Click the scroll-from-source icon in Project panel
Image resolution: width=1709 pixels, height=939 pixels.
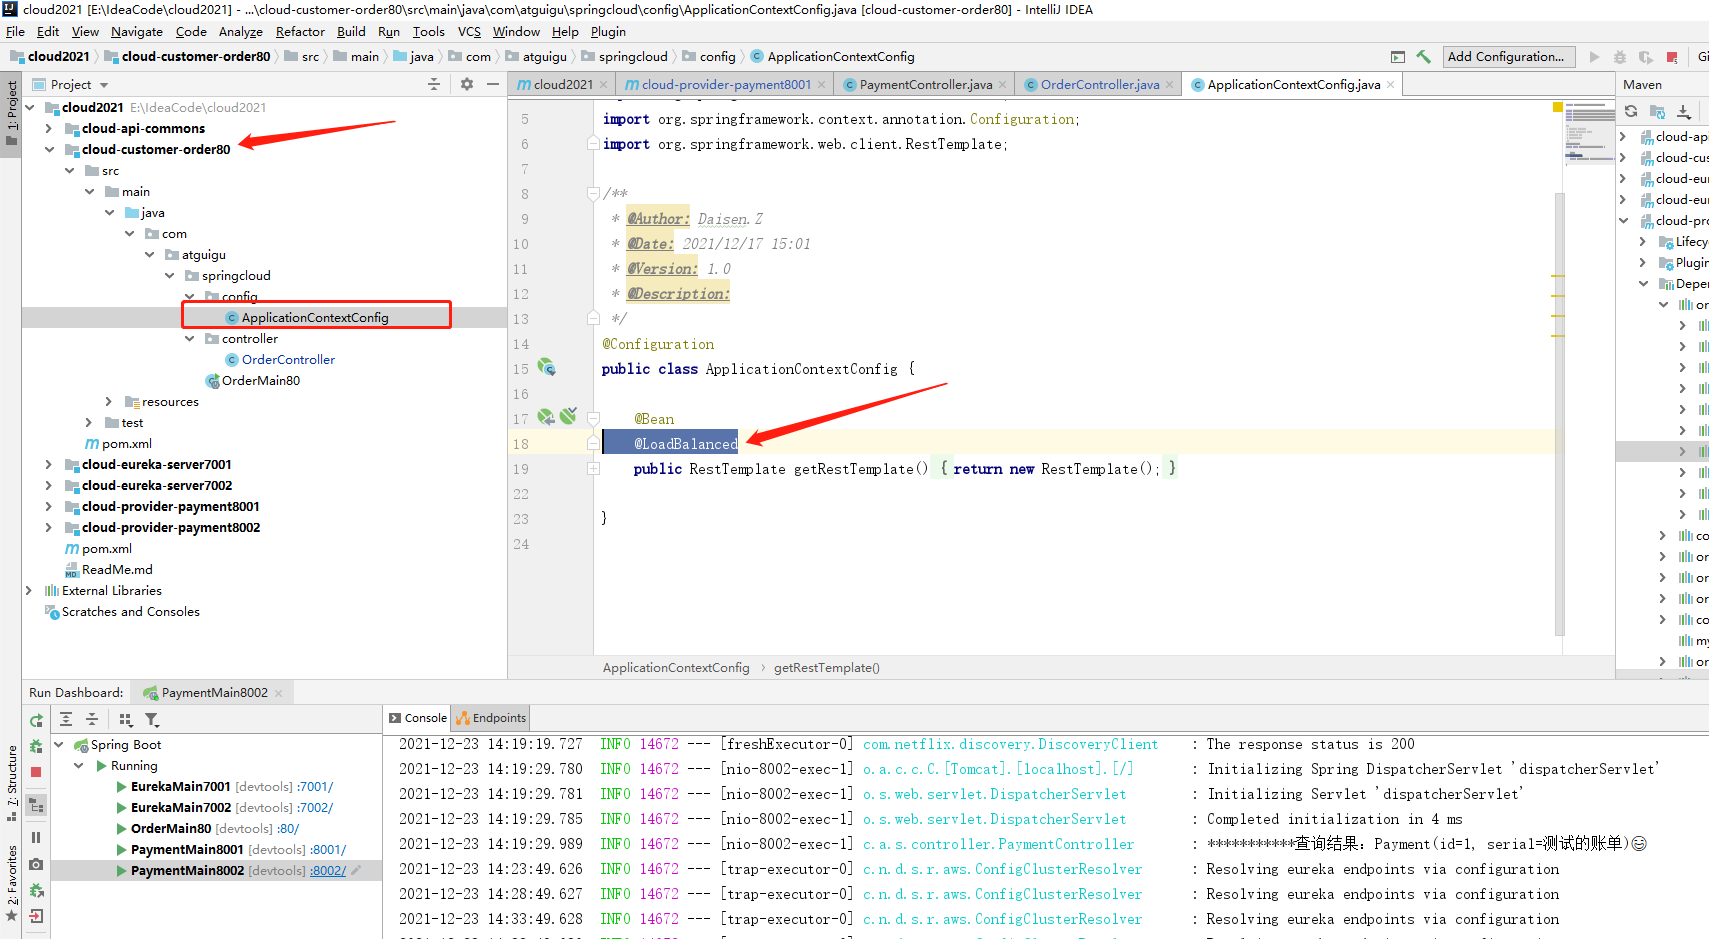[434, 85]
